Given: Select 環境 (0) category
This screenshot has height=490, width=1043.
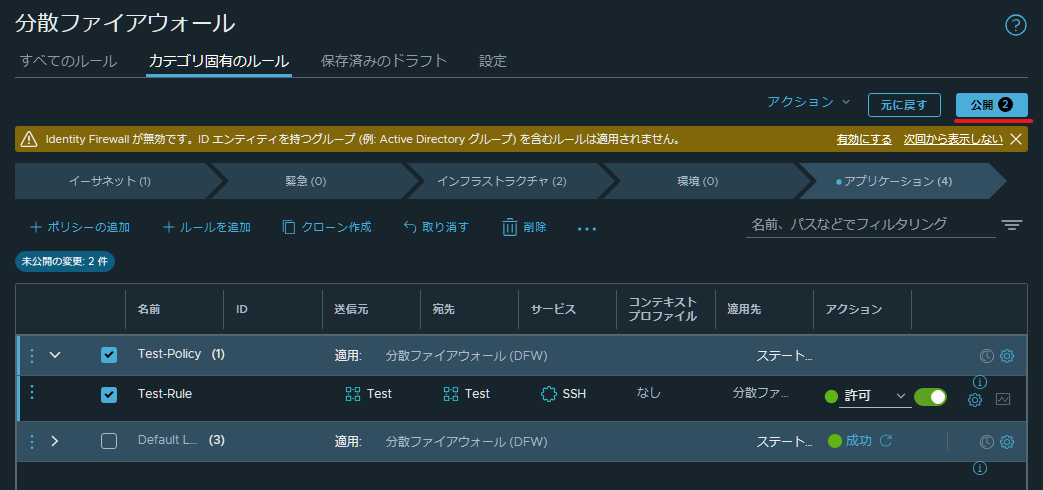Looking at the screenshot, I should coord(698,181).
